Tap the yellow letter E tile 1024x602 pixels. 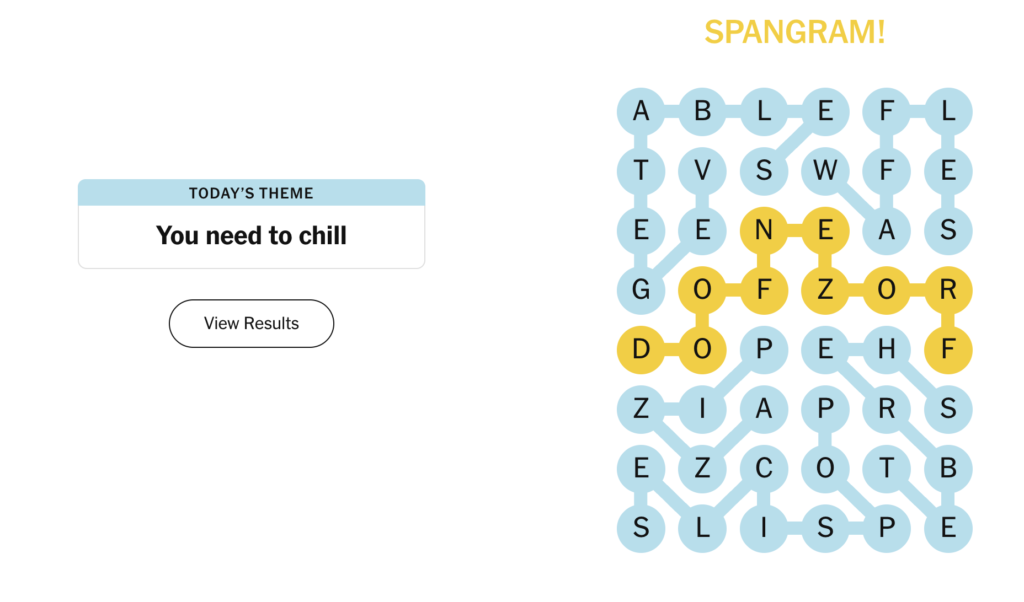tap(825, 231)
